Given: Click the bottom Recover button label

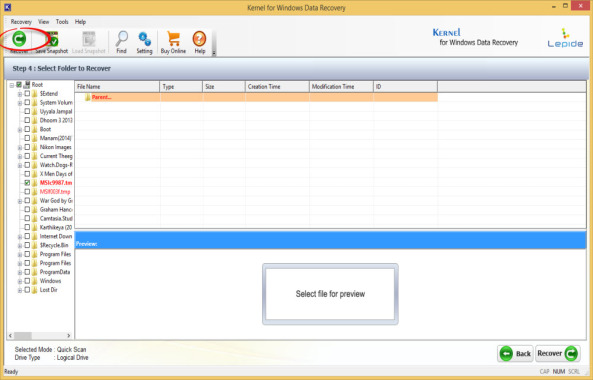Looking at the screenshot, I should [x=550, y=353].
